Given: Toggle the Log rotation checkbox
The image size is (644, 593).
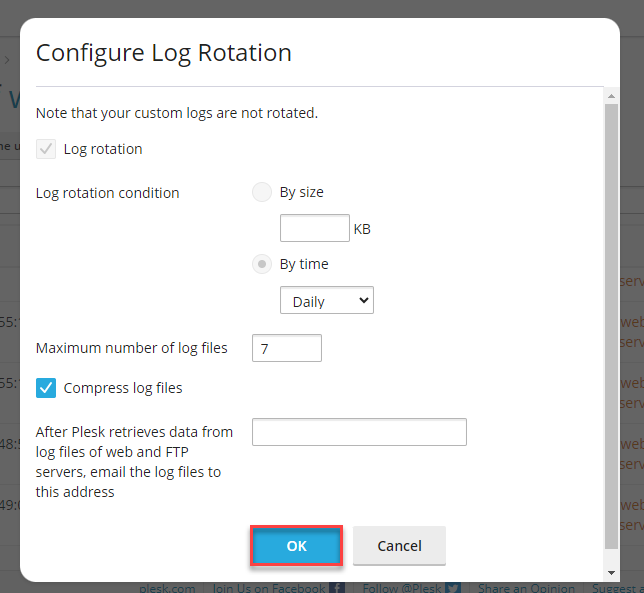Looking at the screenshot, I should 46,149.
